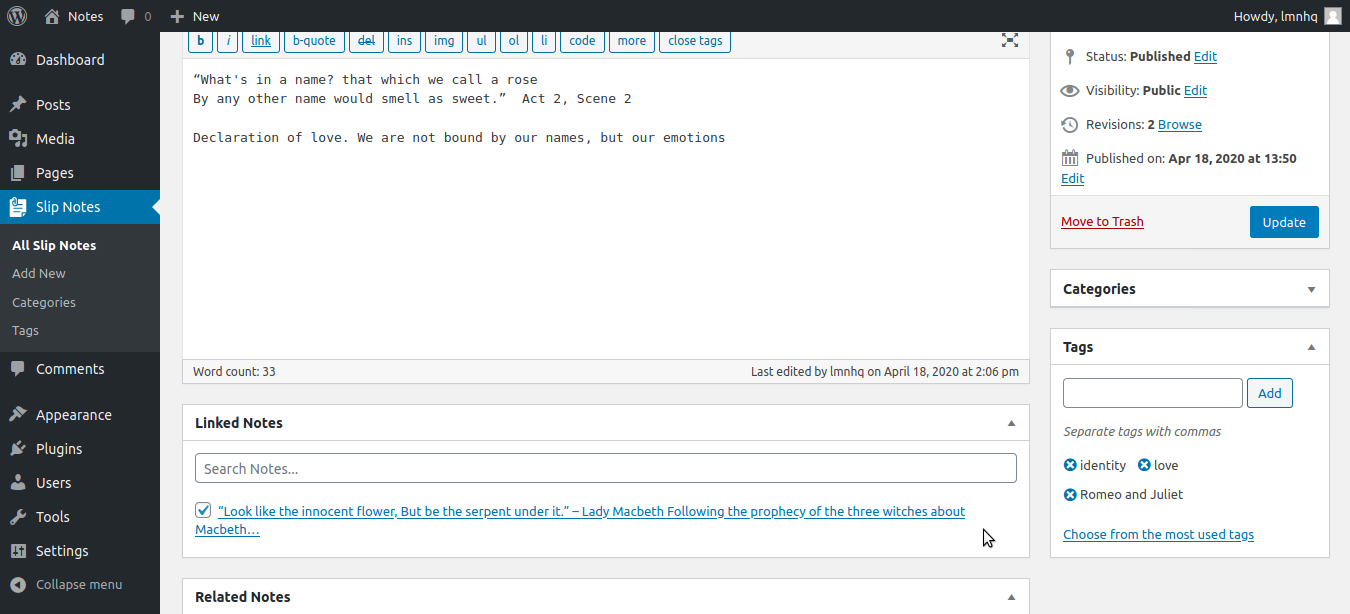Insert ins tag
Screen dimensions: 1350x614
pyautogui.click(x=404, y=41)
